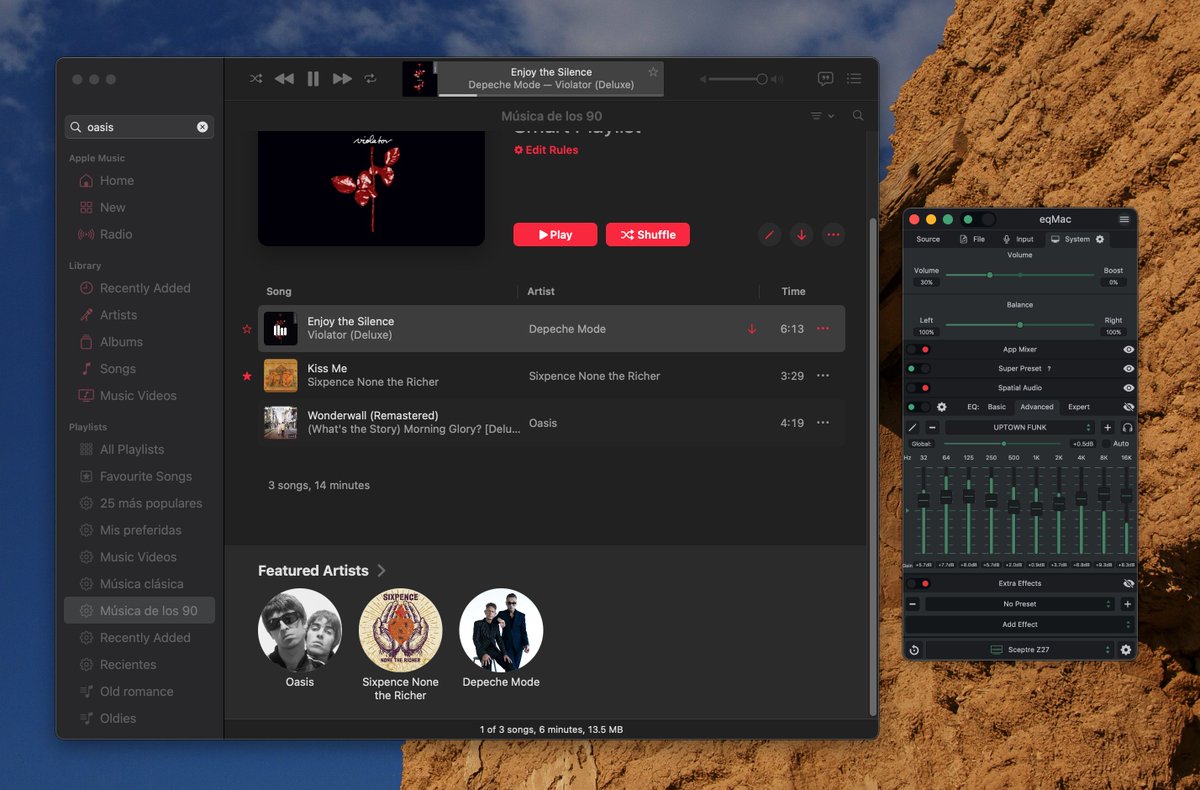Sort the song list by Artist column

coord(541,291)
